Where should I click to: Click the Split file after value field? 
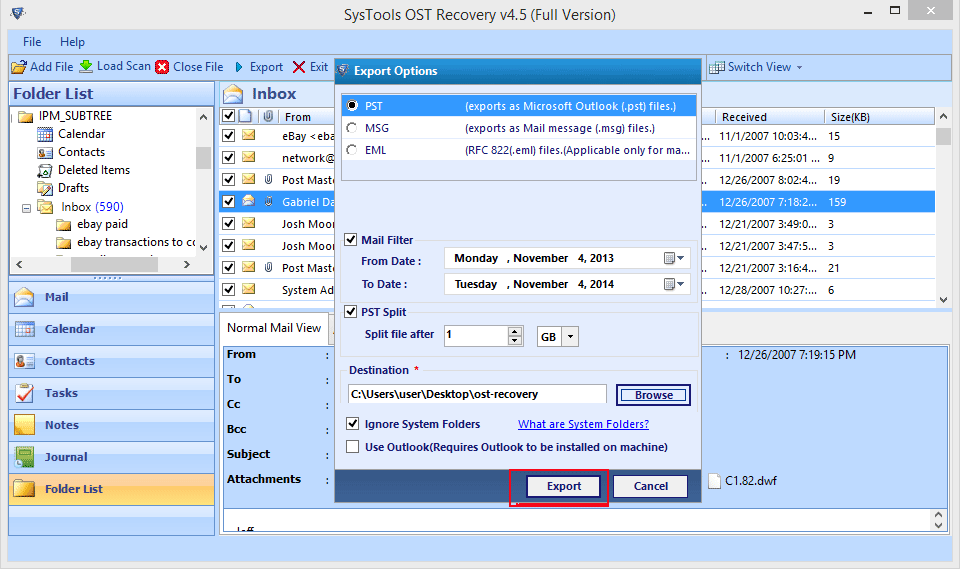(476, 335)
